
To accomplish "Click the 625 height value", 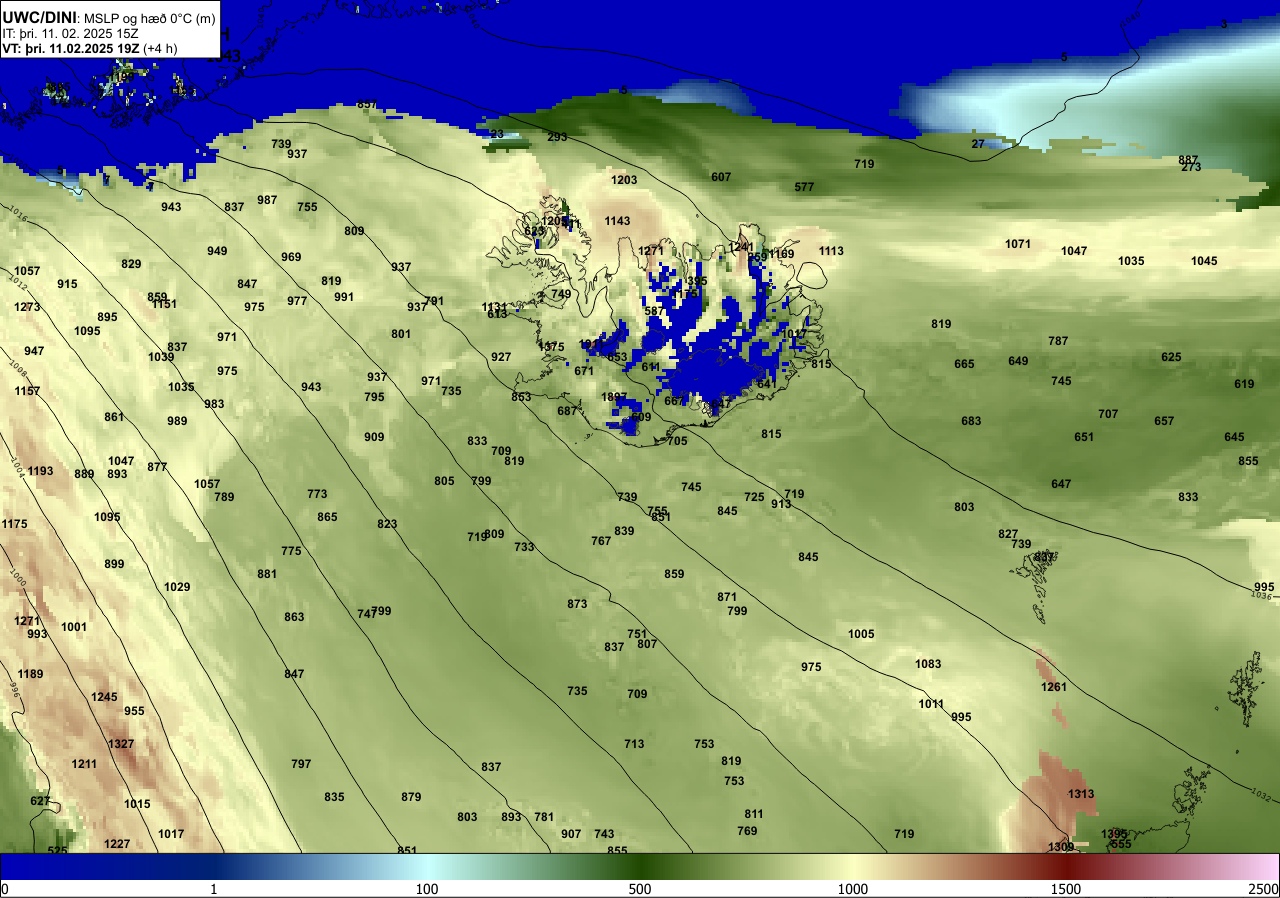I will (1171, 357).
